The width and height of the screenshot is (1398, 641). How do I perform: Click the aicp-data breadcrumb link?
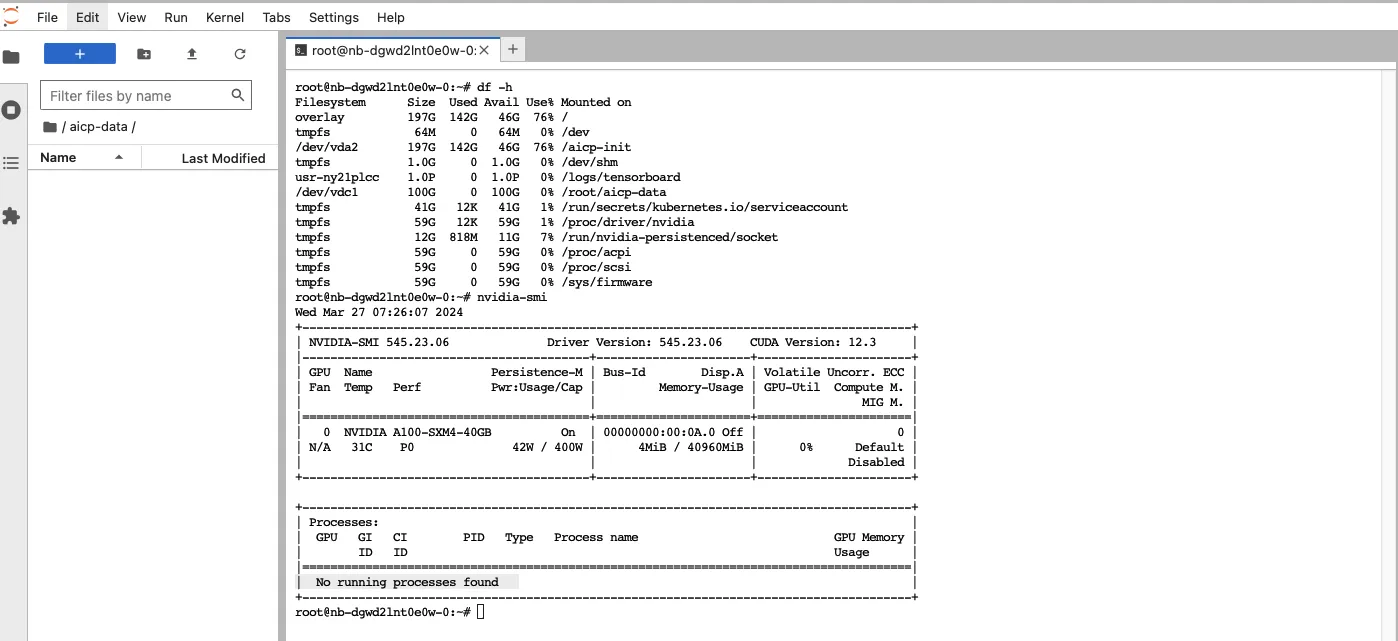coord(98,127)
